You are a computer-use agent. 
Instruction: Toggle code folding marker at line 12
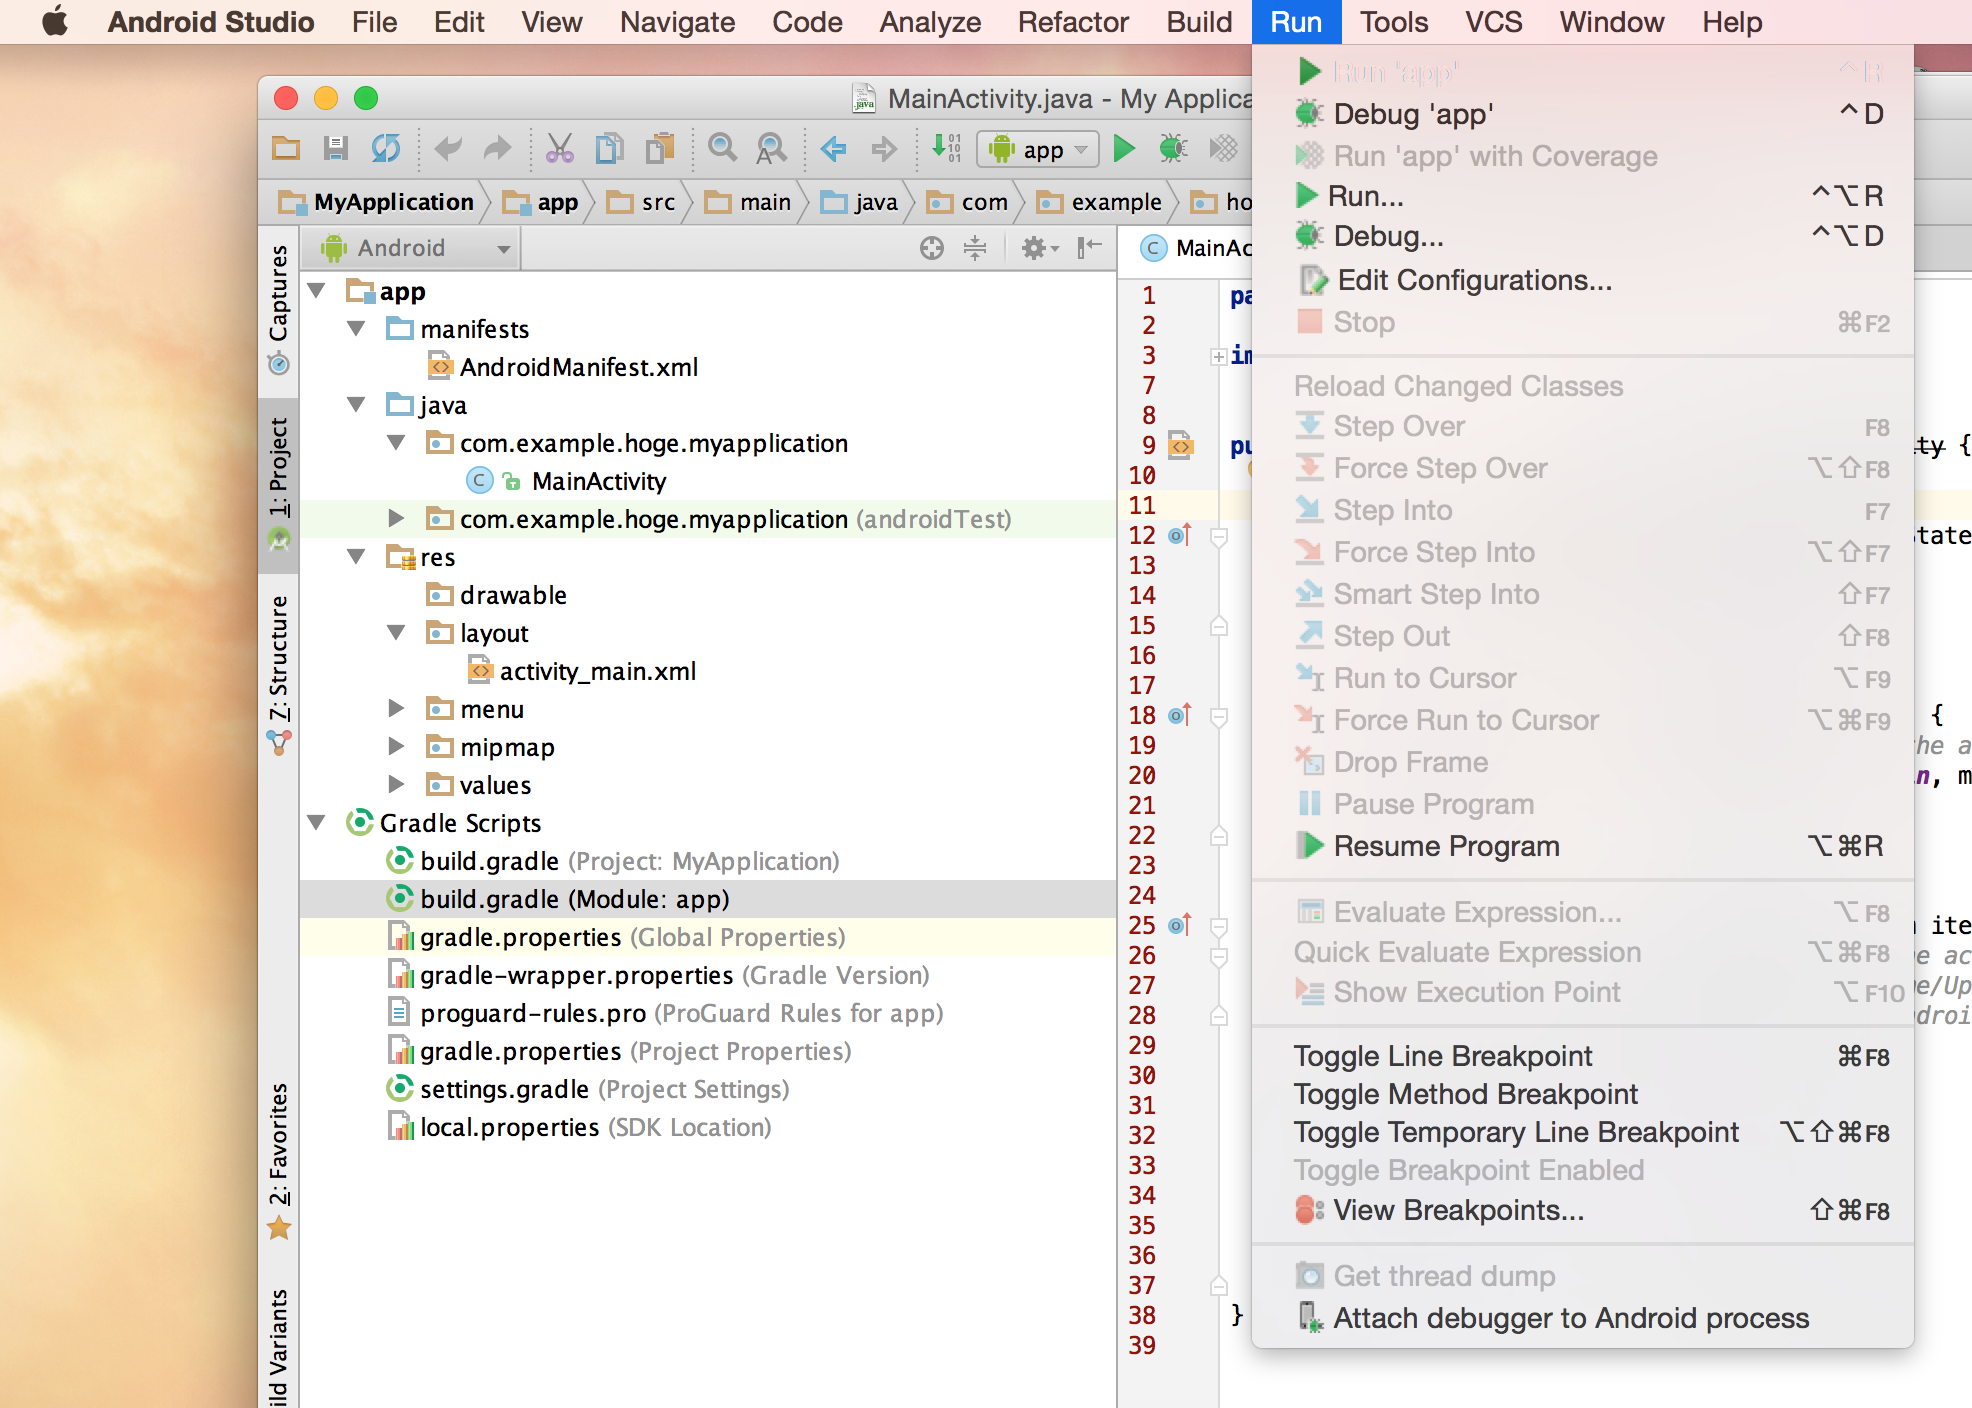tap(1219, 537)
